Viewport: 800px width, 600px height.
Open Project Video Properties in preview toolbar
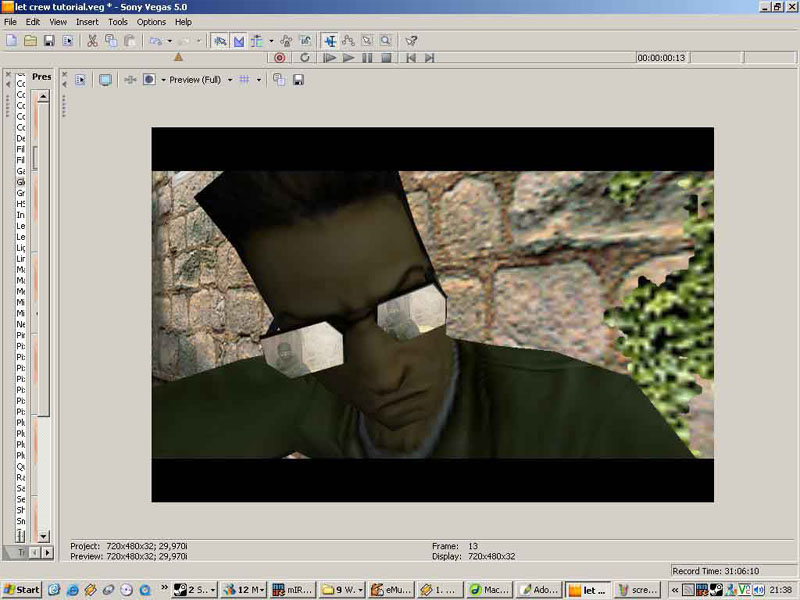[80, 80]
